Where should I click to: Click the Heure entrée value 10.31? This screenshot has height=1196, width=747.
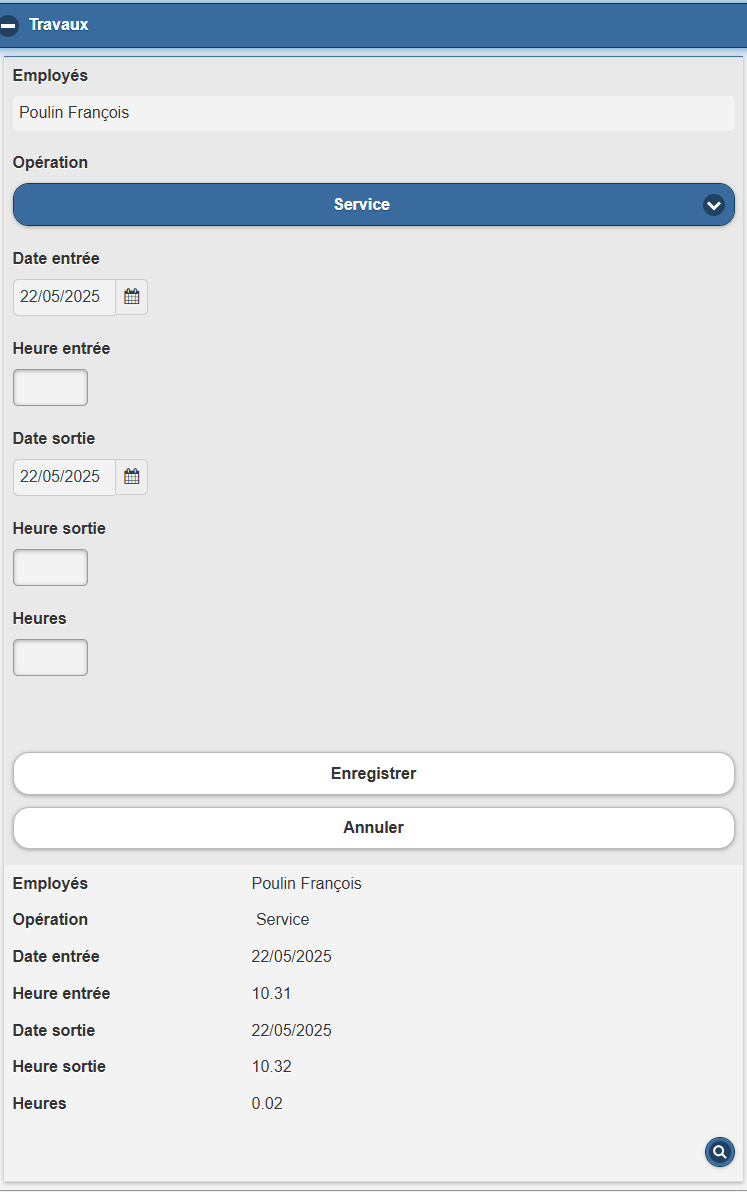(x=272, y=993)
